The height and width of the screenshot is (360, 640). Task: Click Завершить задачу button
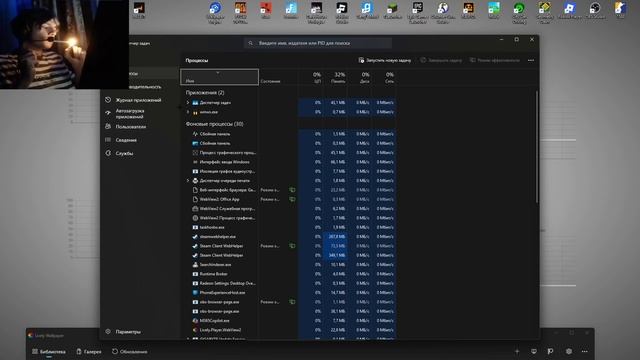click(x=441, y=60)
